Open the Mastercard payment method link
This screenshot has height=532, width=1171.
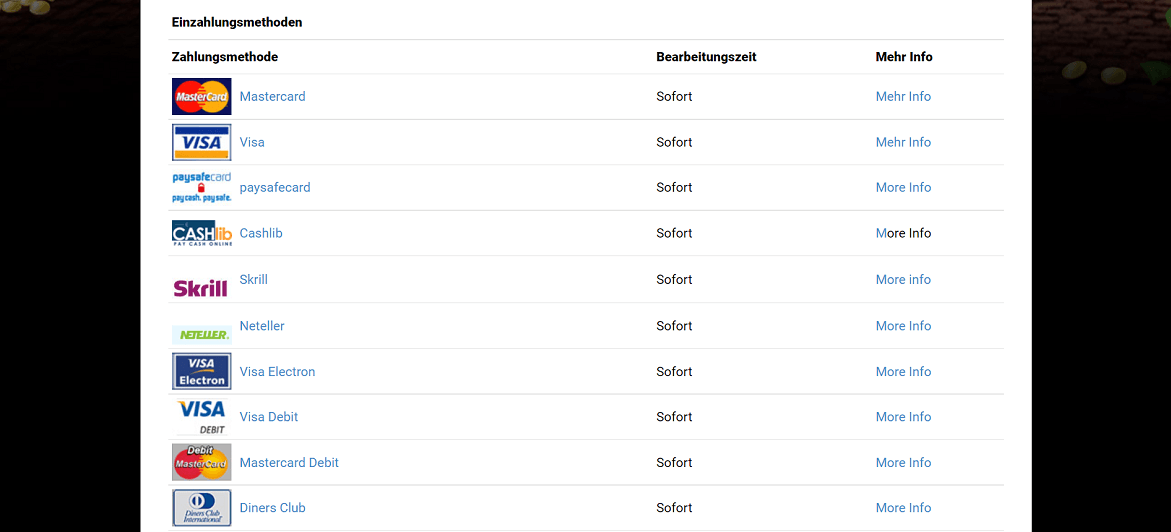(272, 97)
